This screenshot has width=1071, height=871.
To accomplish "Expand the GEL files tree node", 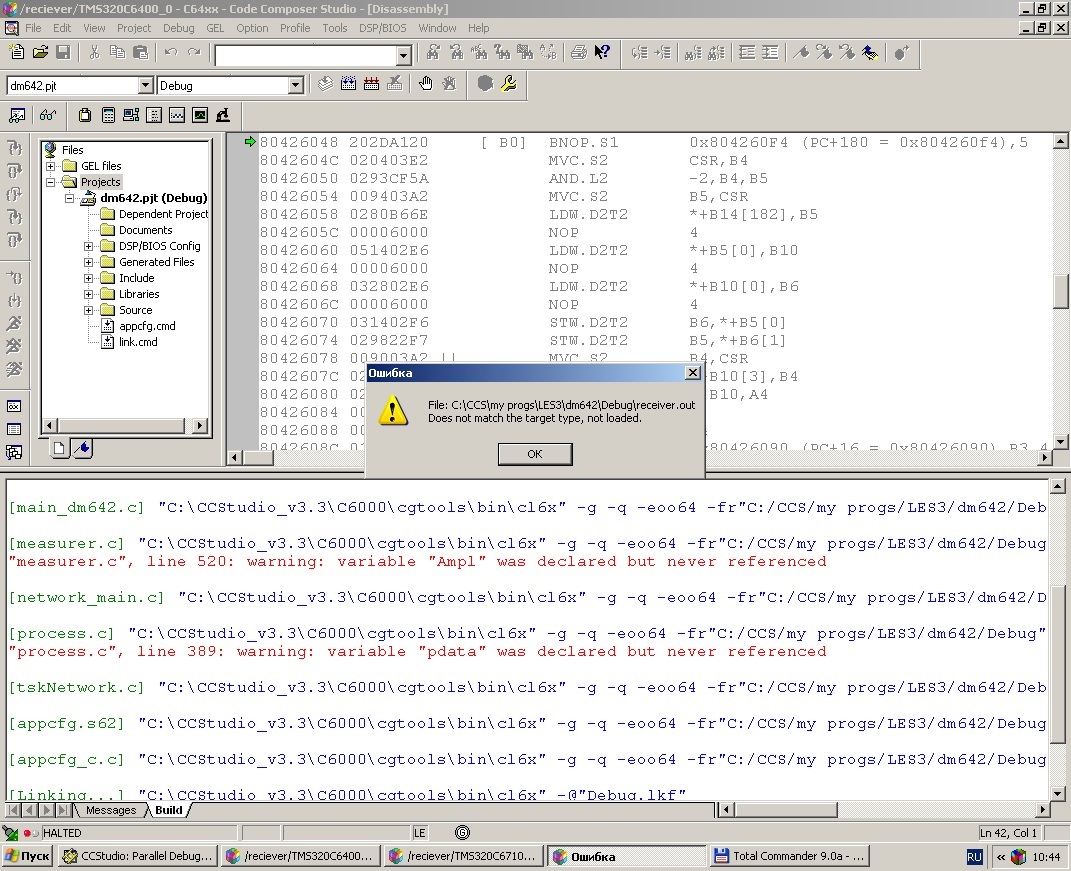I will (51, 166).
